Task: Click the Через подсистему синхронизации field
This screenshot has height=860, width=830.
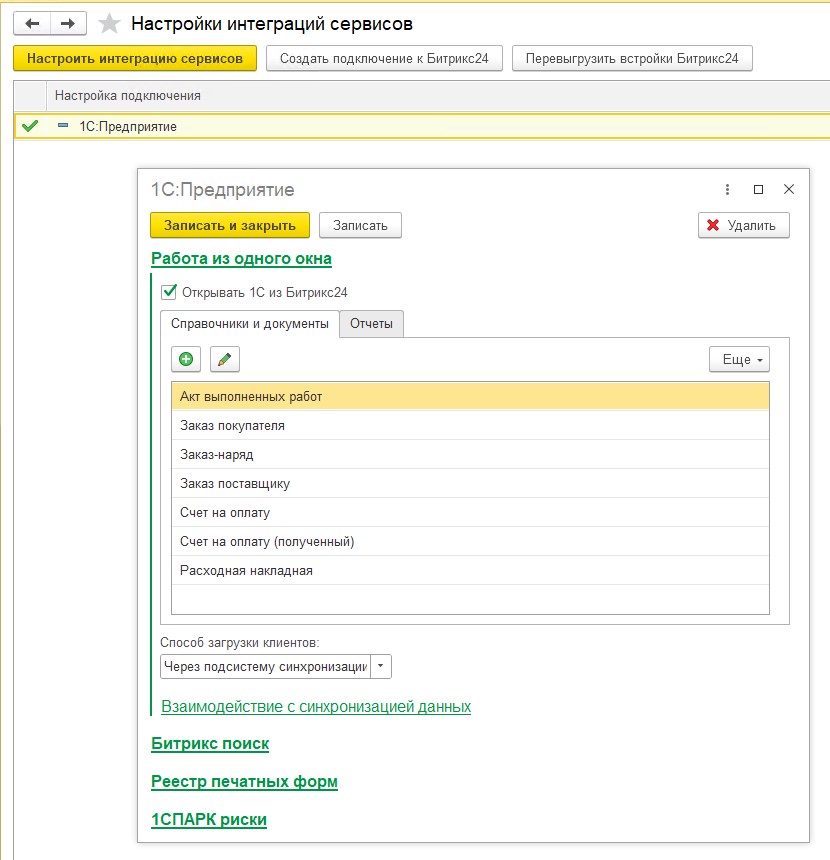Action: tap(266, 666)
